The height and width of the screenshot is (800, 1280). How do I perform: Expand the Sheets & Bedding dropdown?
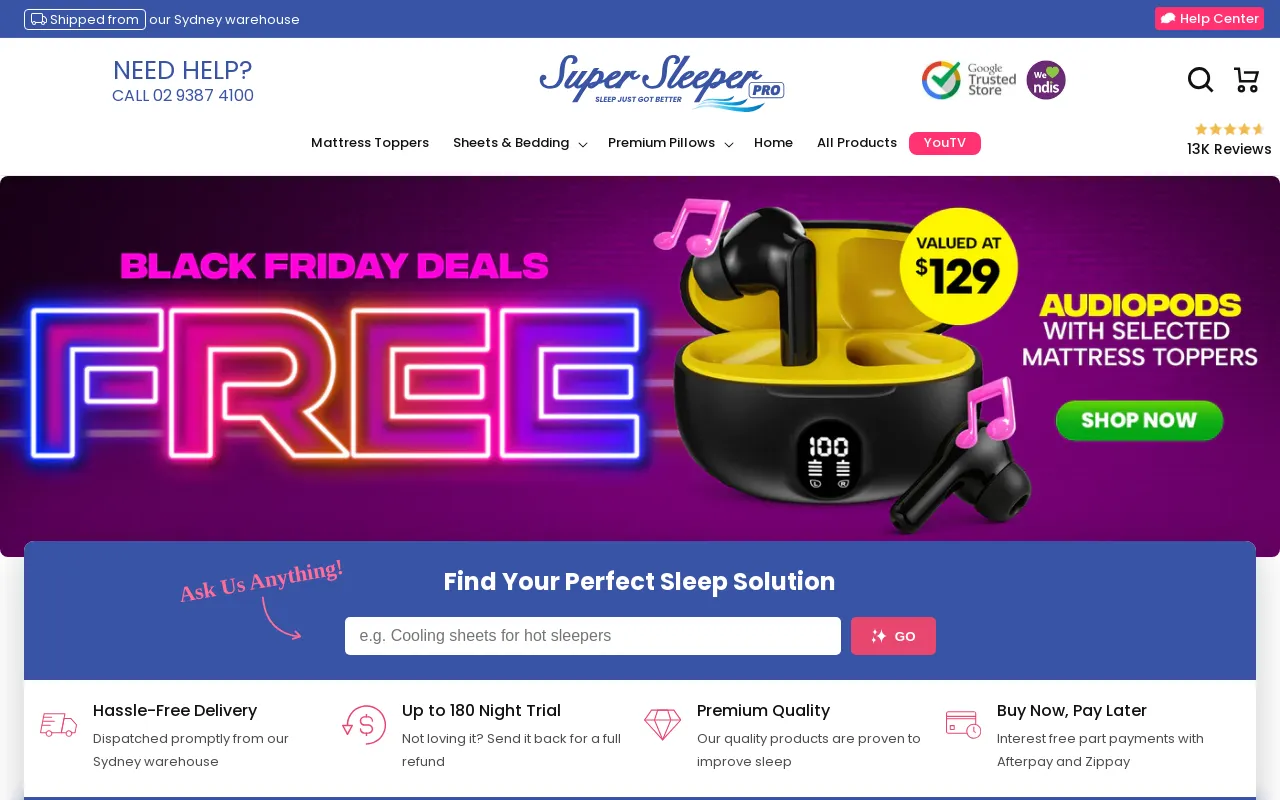click(x=520, y=143)
